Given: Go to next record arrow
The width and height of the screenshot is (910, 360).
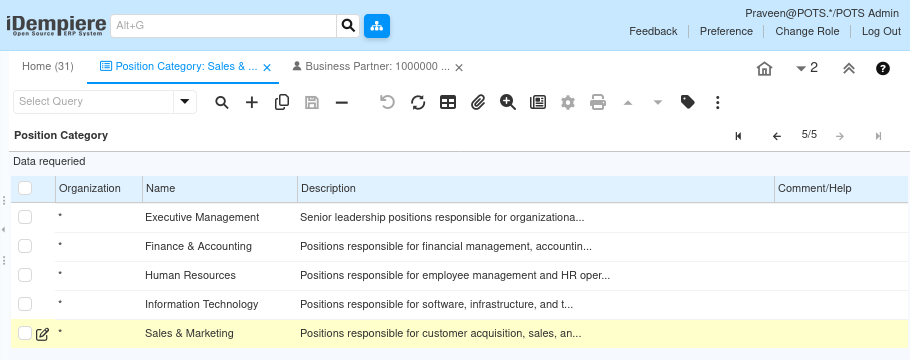Looking at the screenshot, I should coord(839,136).
